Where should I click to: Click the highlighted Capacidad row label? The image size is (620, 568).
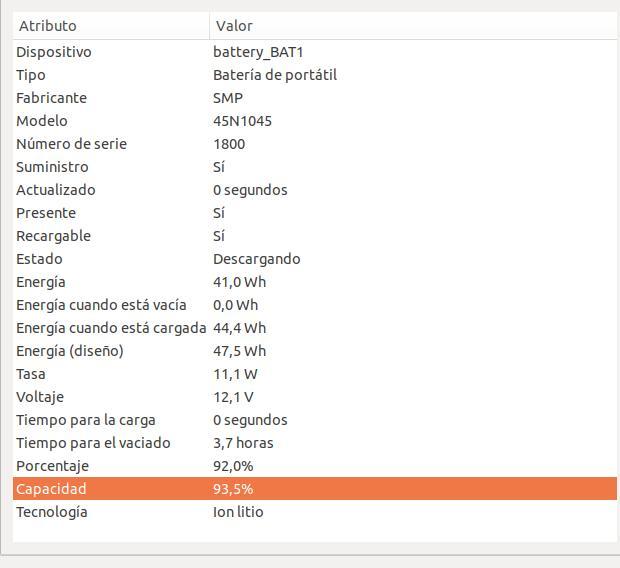coord(51,489)
